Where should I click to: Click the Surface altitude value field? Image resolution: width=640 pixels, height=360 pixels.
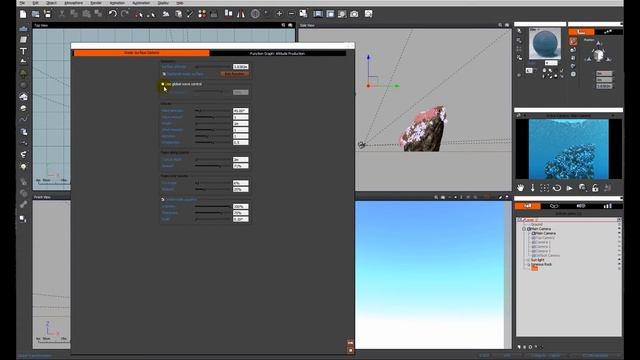pos(240,67)
